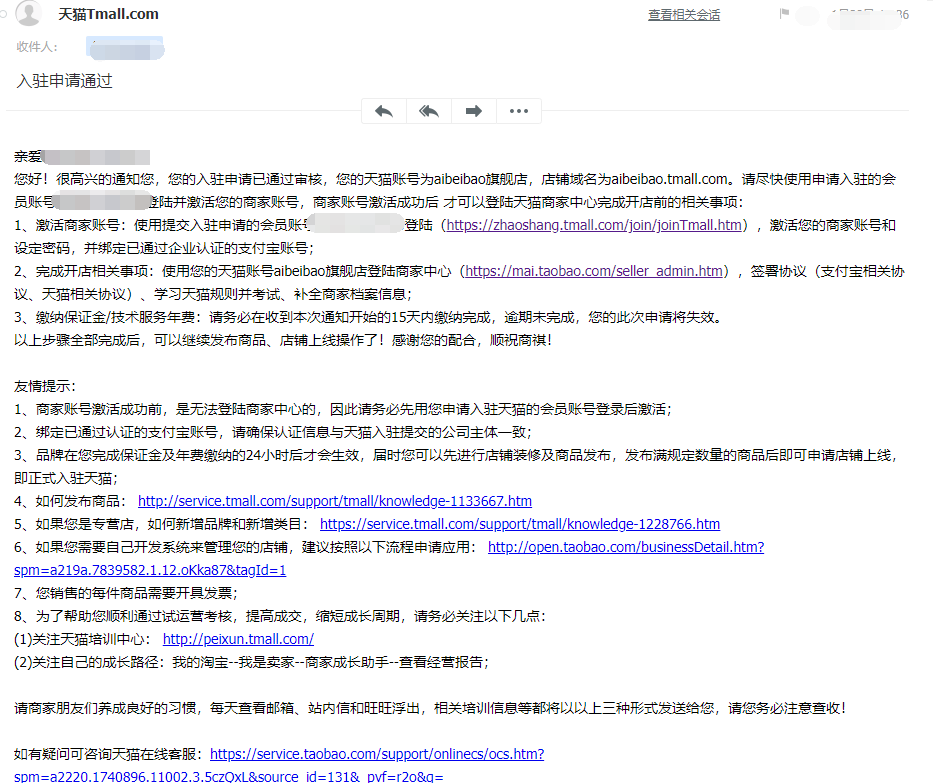Viewport: 933px width, 783px height.
Task: Click the line starting 3、缴纳保证金/技术服务年费
Action: (x=368, y=318)
